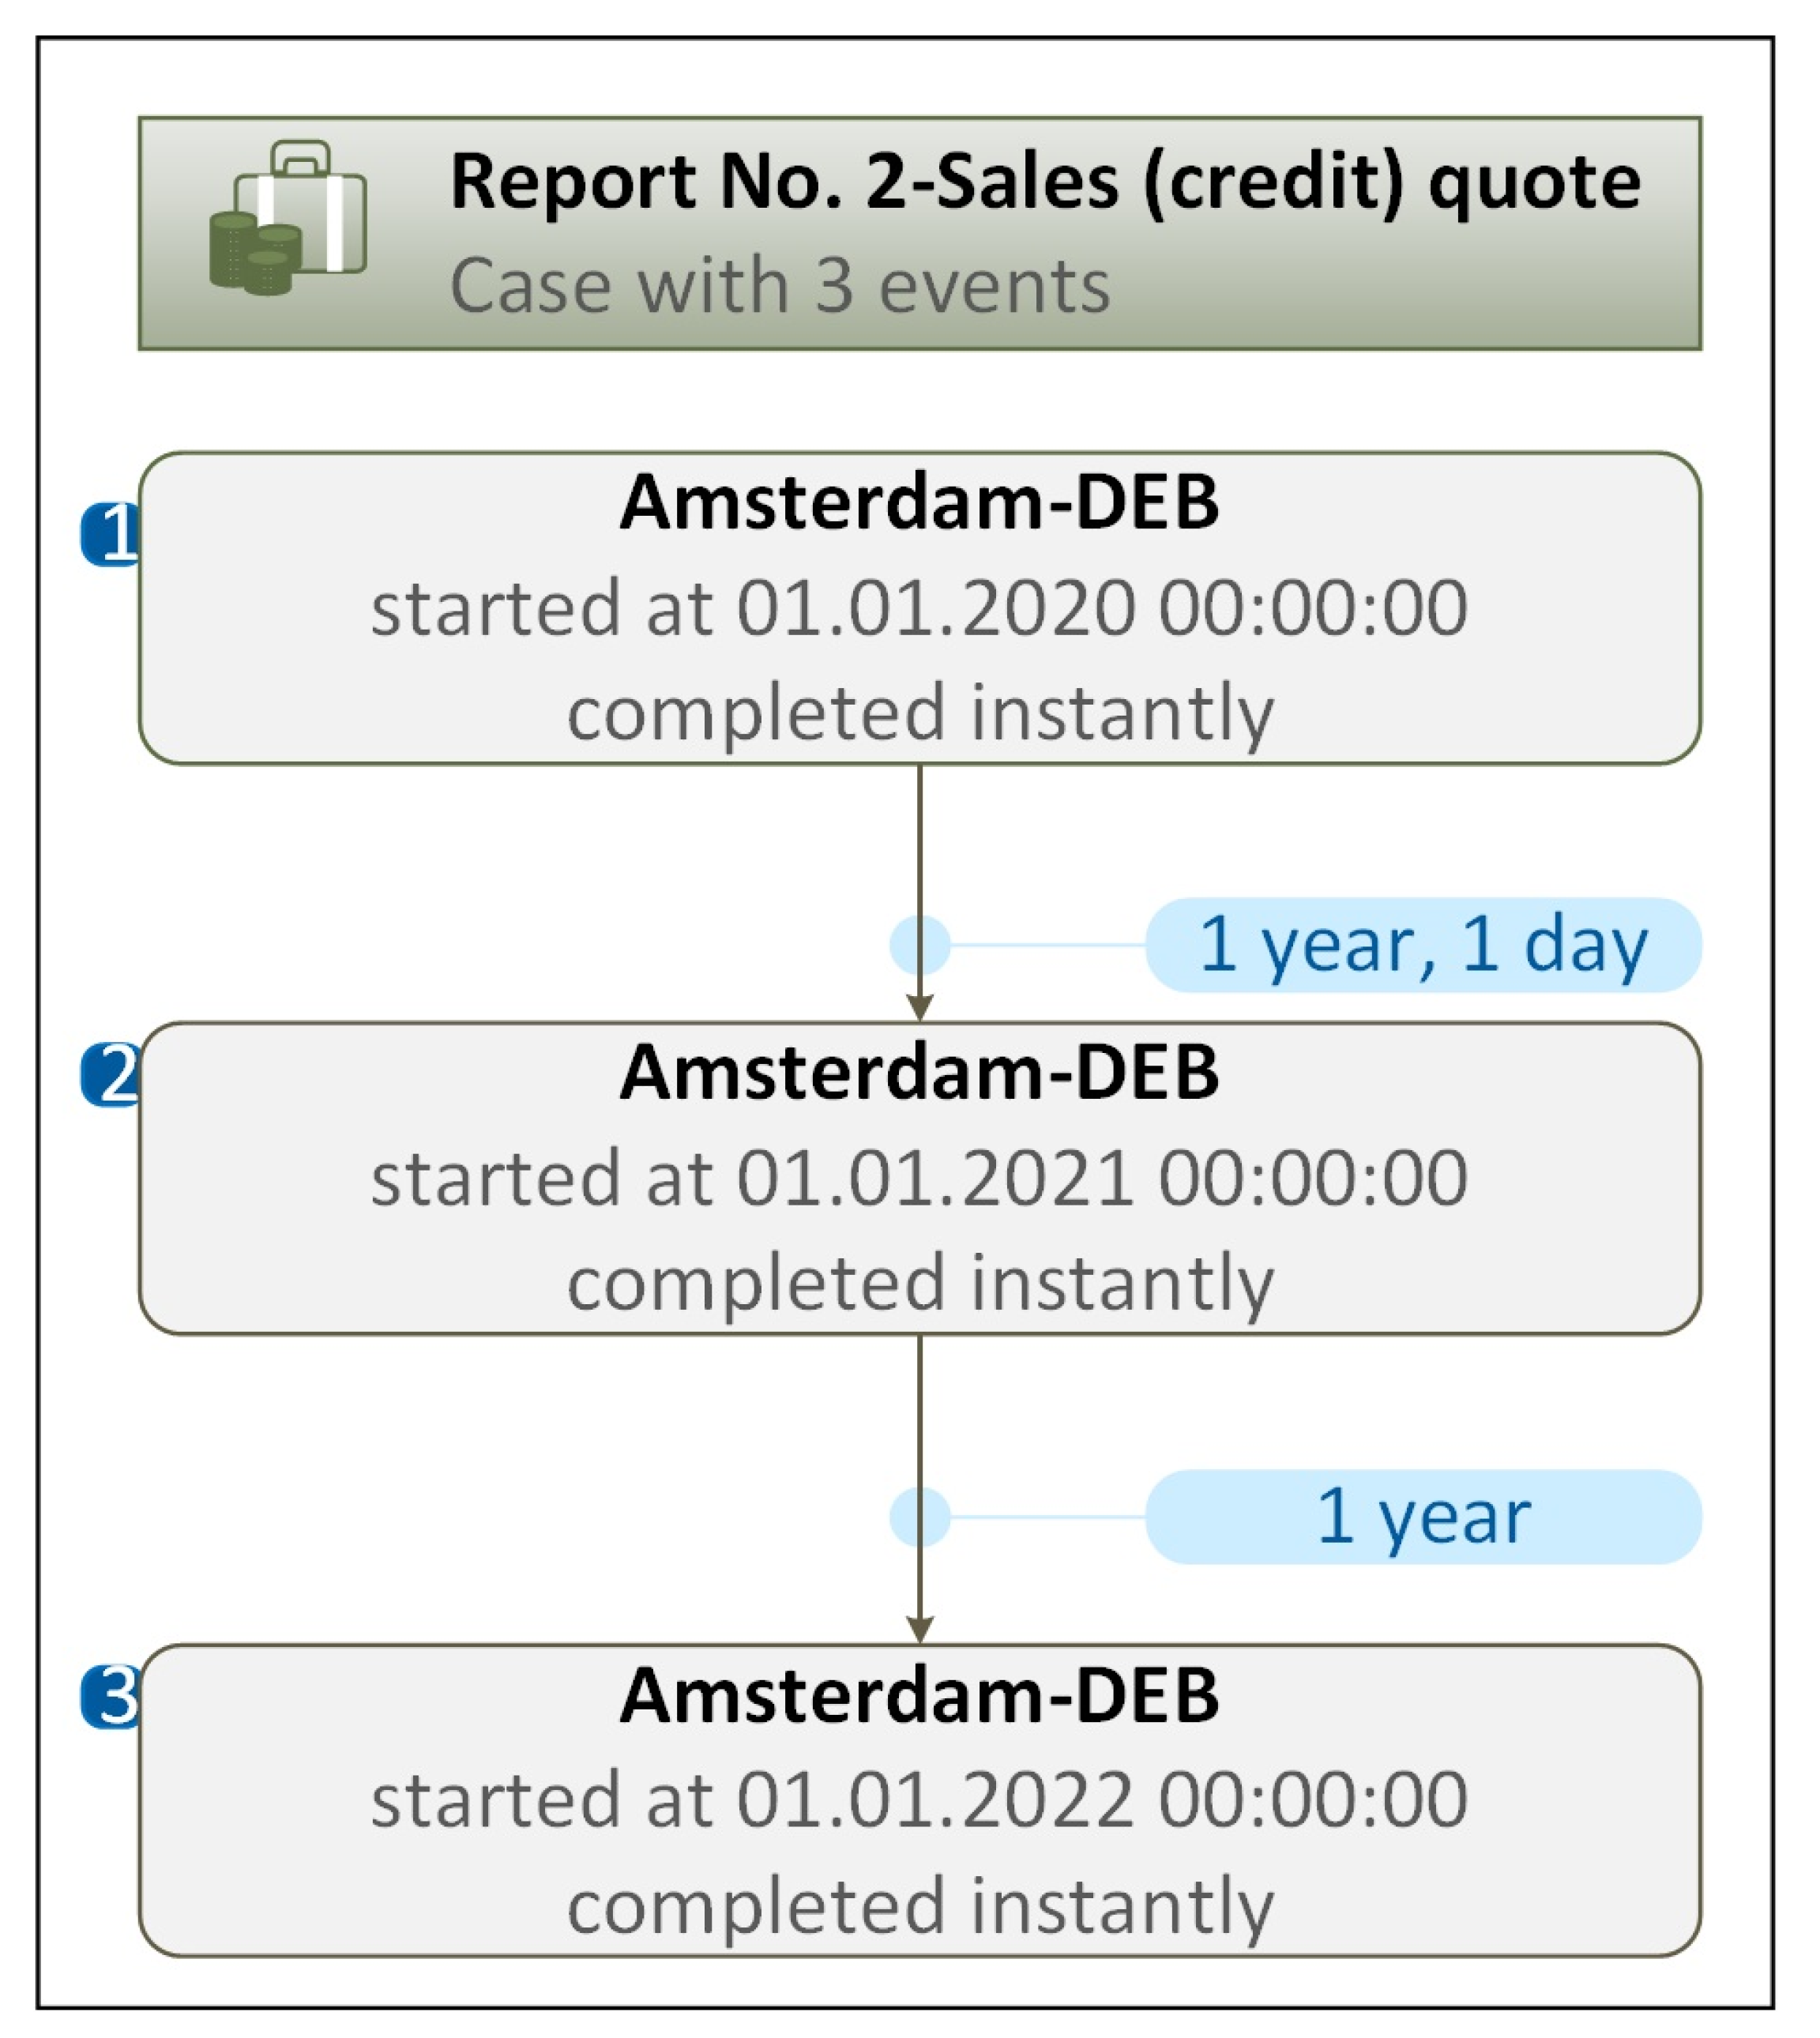Click the arrowhead pointing into the third event
This screenshot has width=1820, height=2038.
[919, 1628]
